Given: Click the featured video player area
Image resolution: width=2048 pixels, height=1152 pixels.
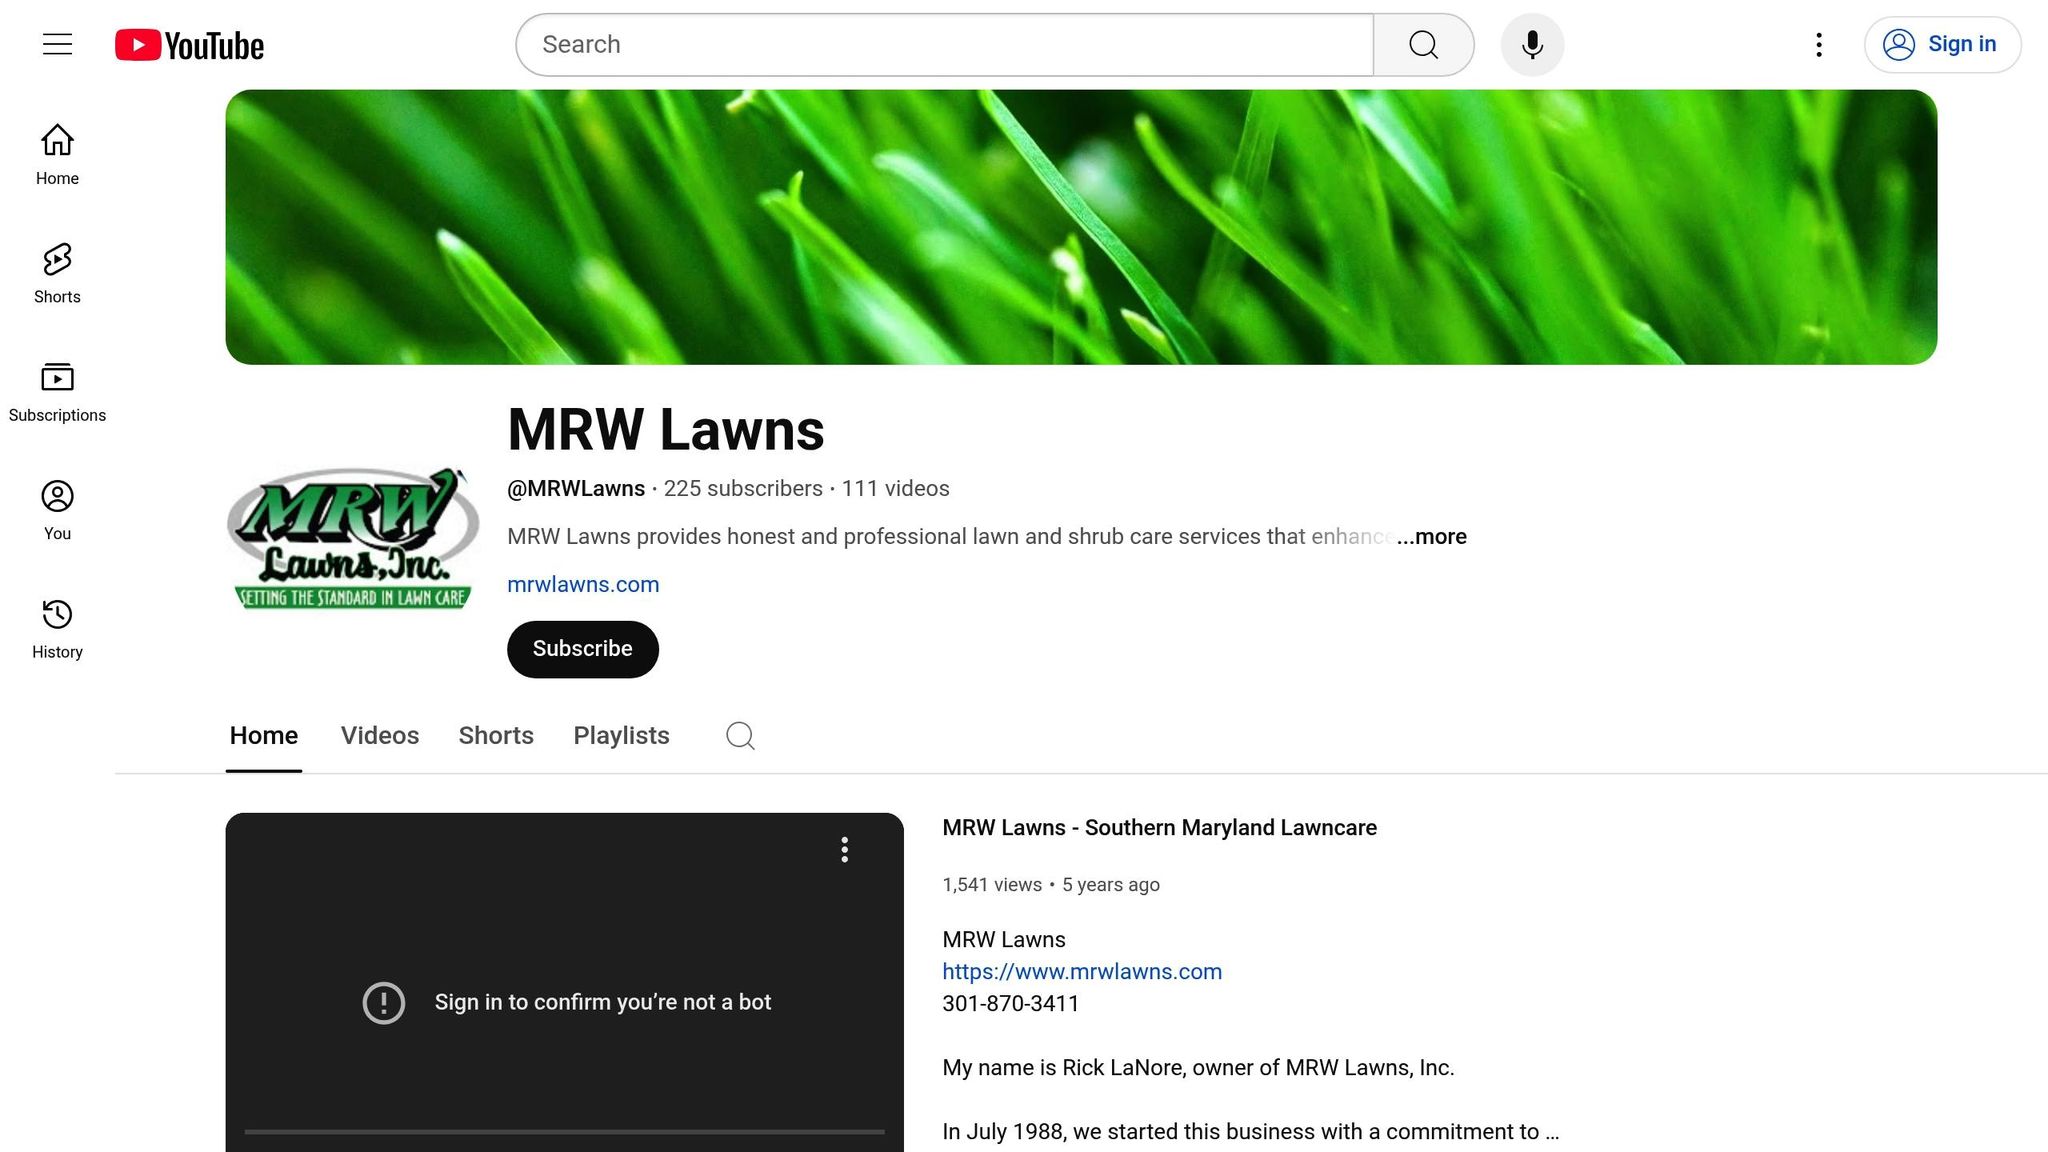Looking at the screenshot, I should pyautogui.click(x=564, y=982).
